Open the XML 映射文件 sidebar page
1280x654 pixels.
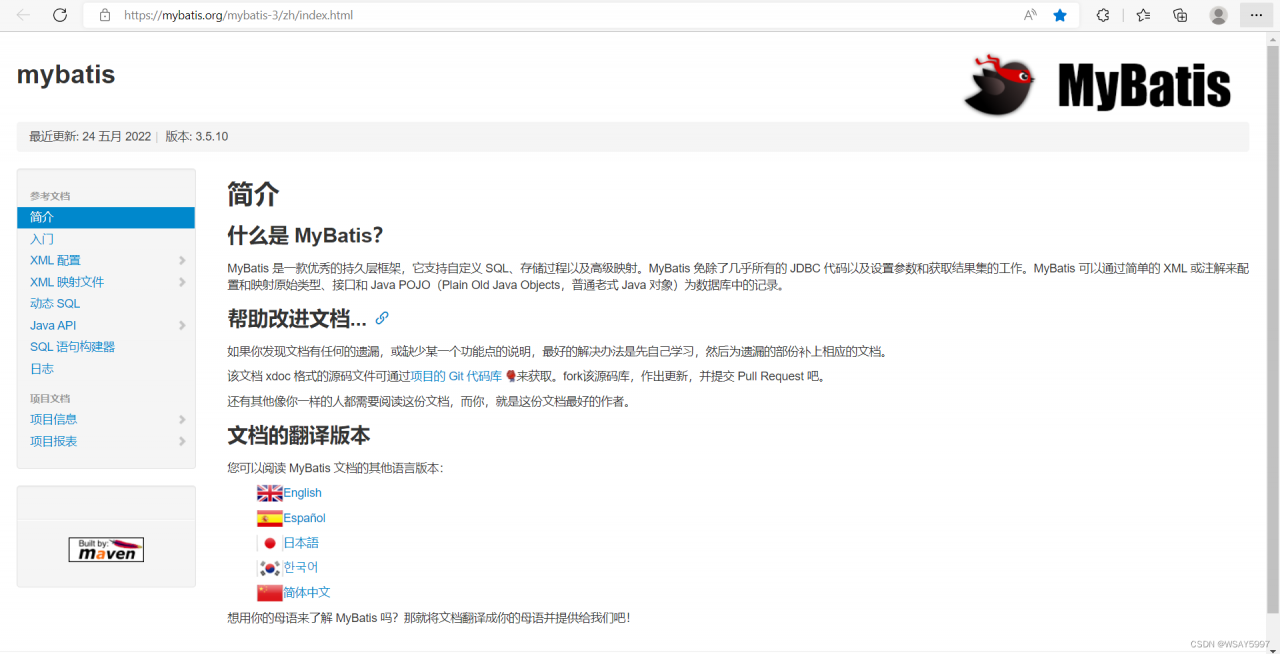point(67,282)
